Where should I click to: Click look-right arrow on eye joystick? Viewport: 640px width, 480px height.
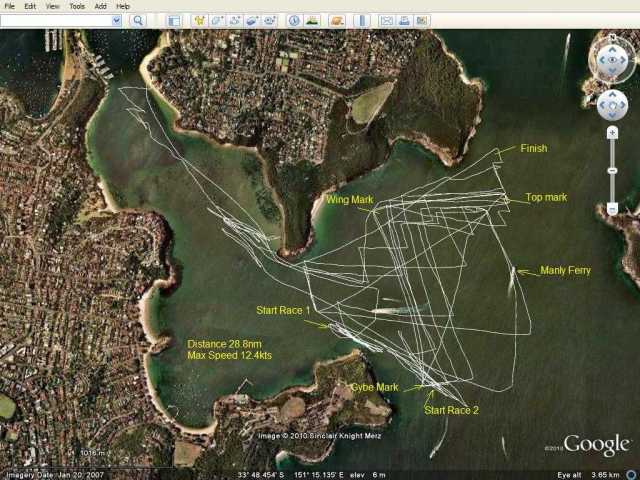(623, 60)
